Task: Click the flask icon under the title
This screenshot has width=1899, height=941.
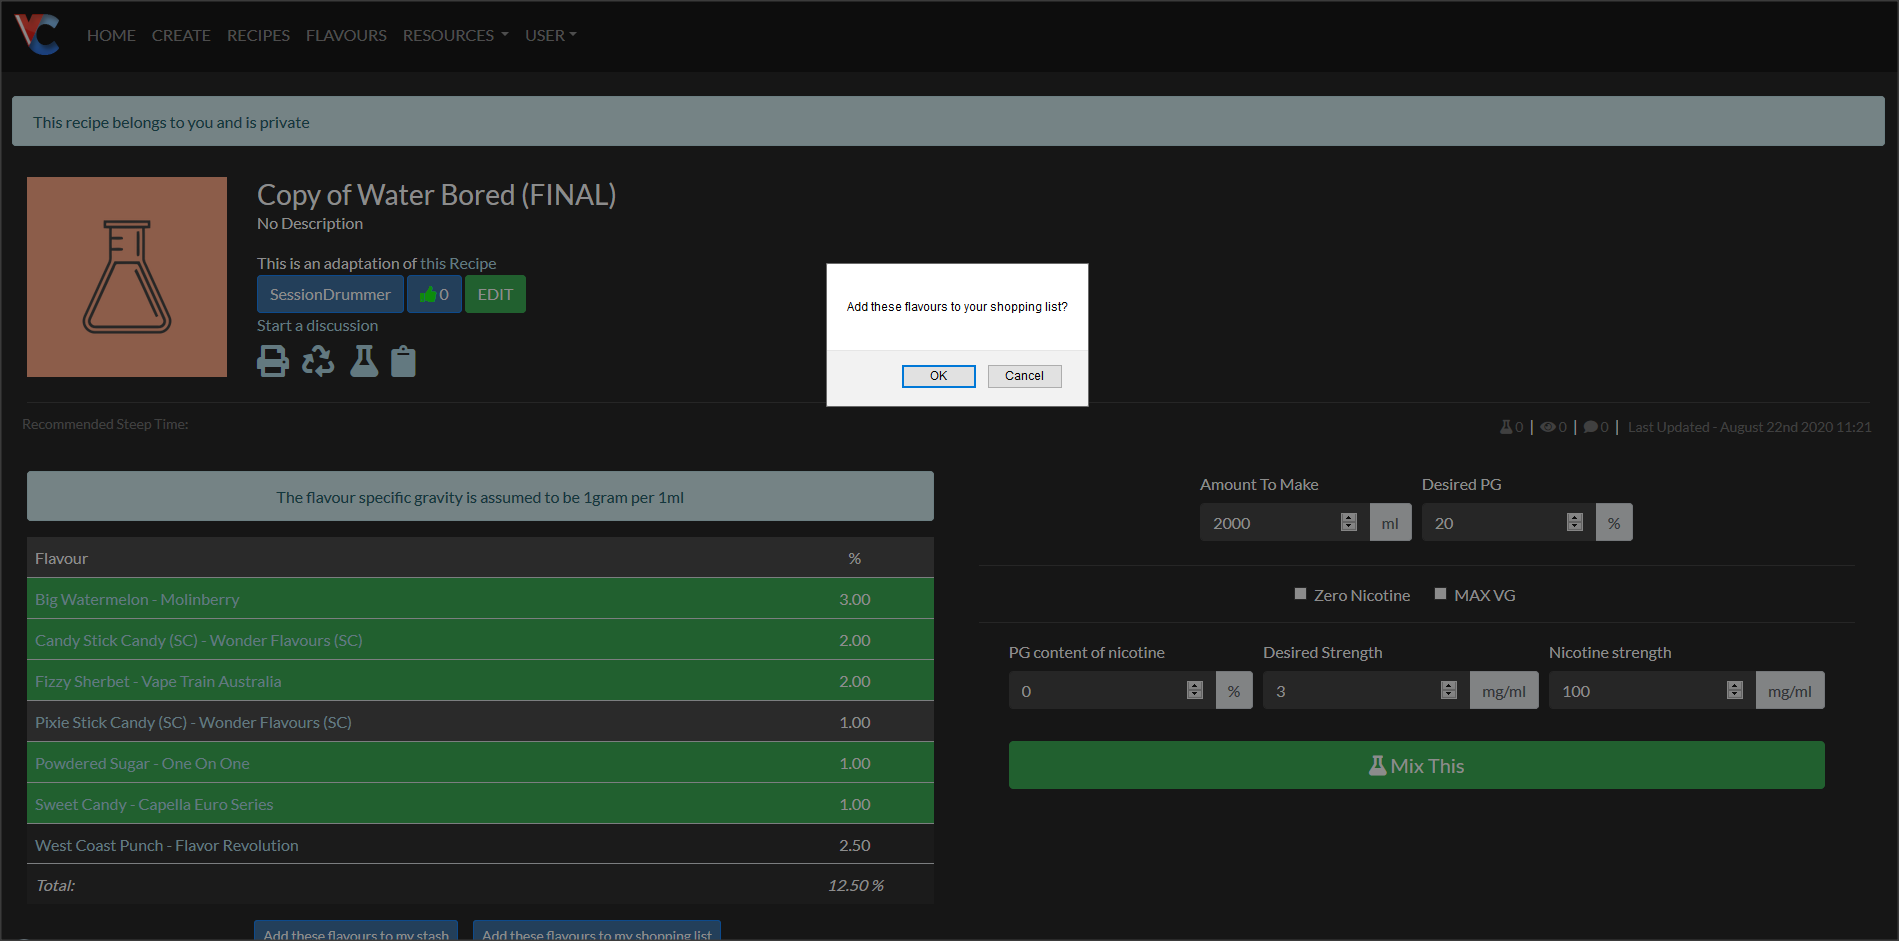Action: (364, 361)
